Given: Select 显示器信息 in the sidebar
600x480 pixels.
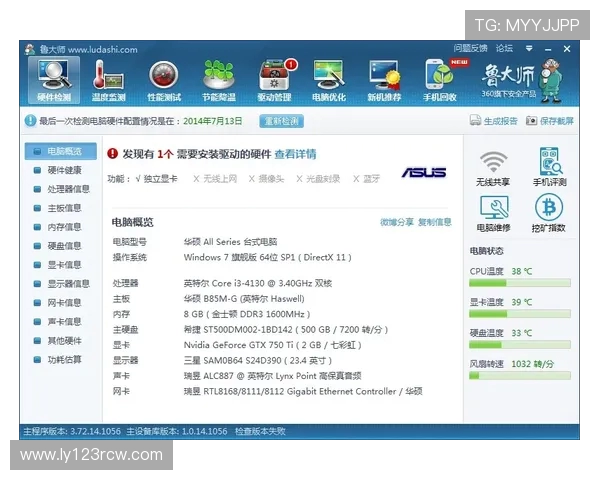Looking at the screenshot, I should coord(62,284).
